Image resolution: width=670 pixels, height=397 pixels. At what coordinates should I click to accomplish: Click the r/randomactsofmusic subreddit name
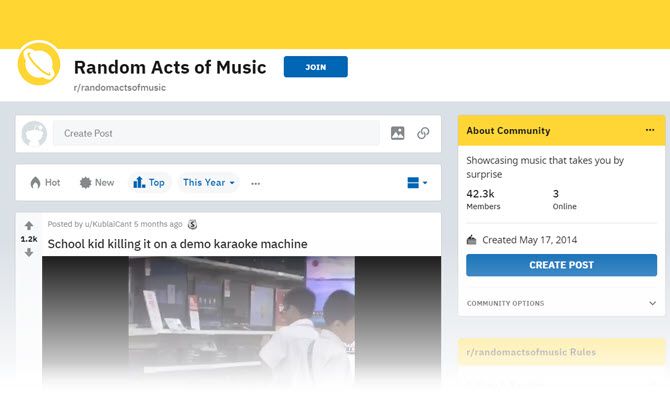[120, 88]
